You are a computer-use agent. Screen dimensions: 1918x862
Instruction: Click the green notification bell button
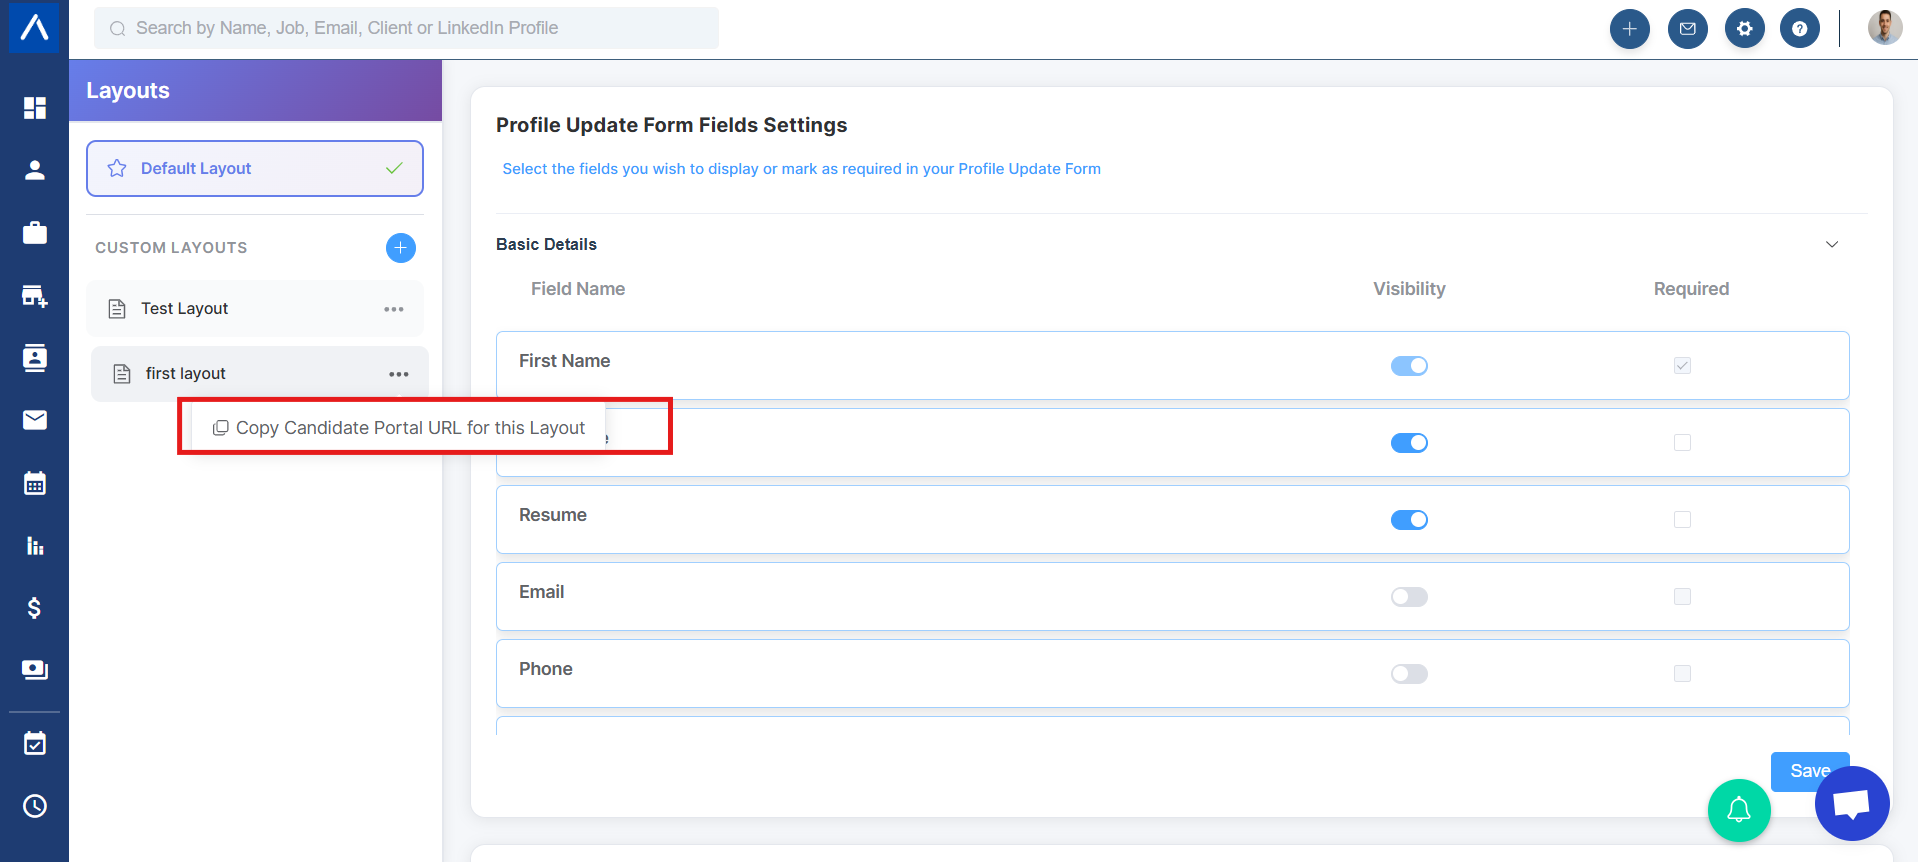coord(1738,809)
